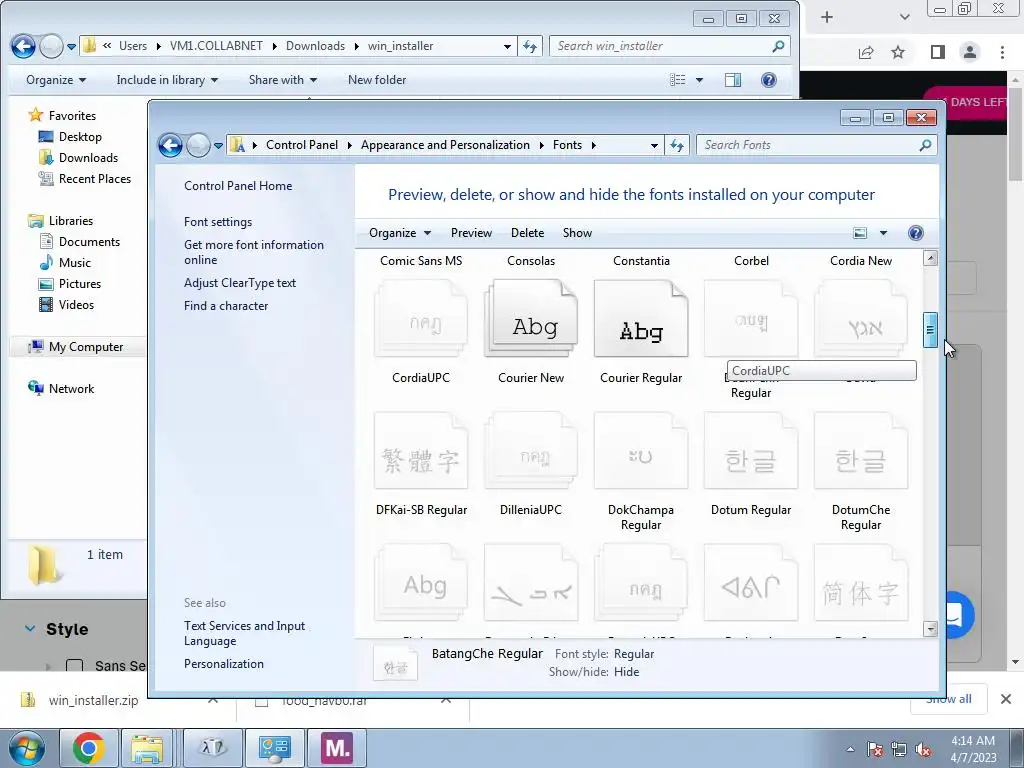Bookmark page with Chrome star icon
The image size is (1024, 768).
899,52
